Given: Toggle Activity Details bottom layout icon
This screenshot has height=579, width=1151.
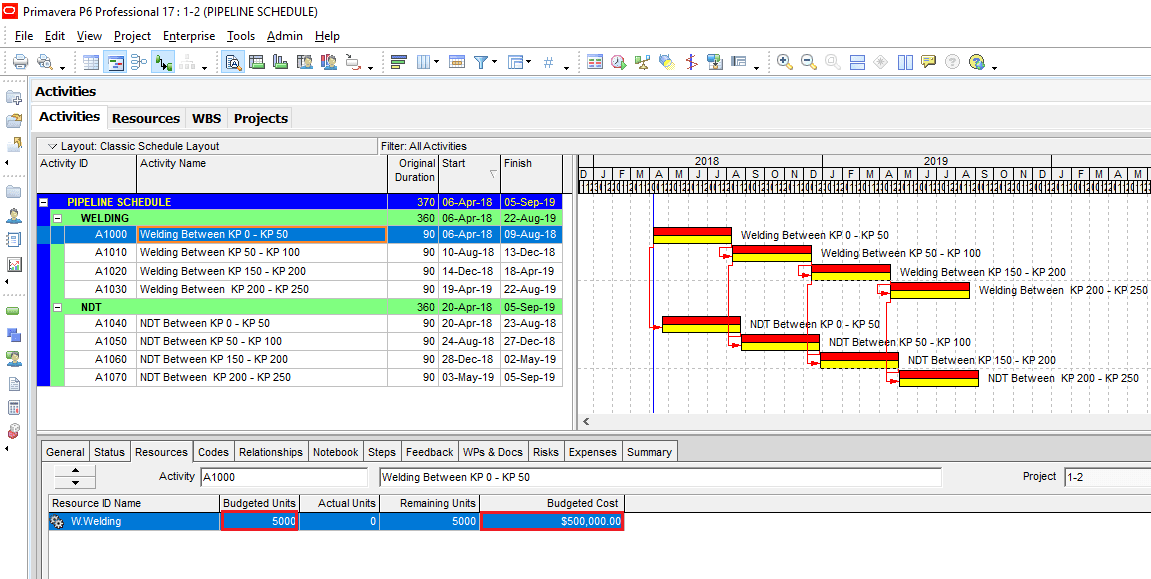Looking at the screenshot, I should [233, 62].
